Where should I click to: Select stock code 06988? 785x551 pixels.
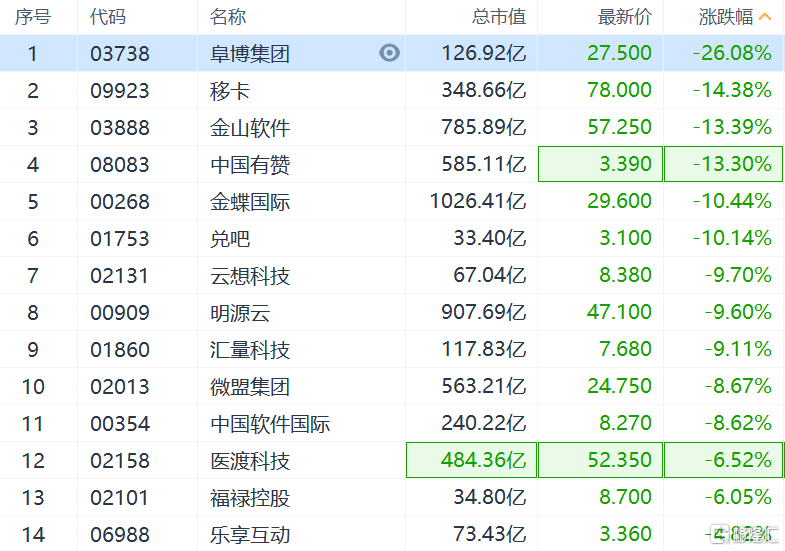coord(120,535)
